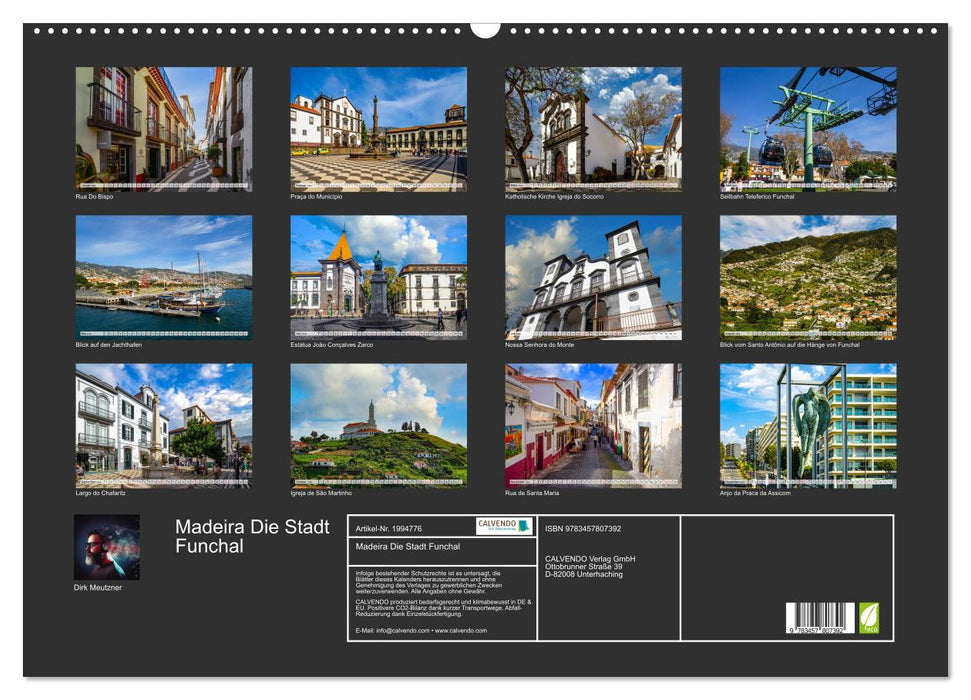Click the CALVENDO publisher logo
This screenshot has width=971, height=700.
[503, 525]
